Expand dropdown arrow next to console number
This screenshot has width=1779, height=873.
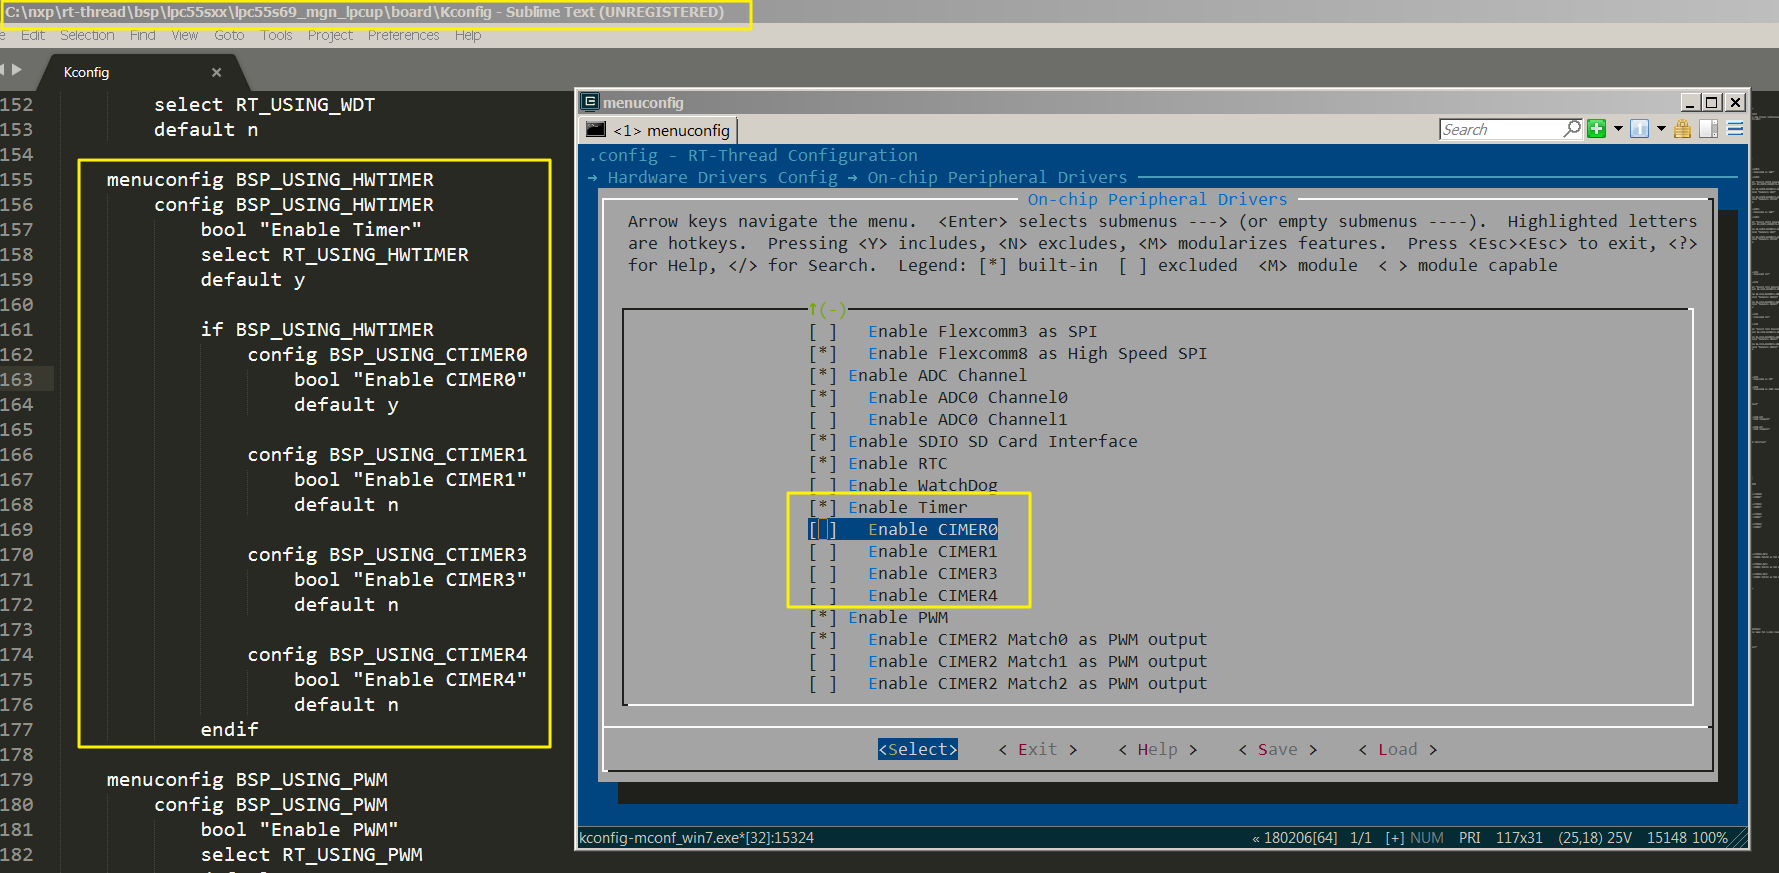[x=1661, y=129]
